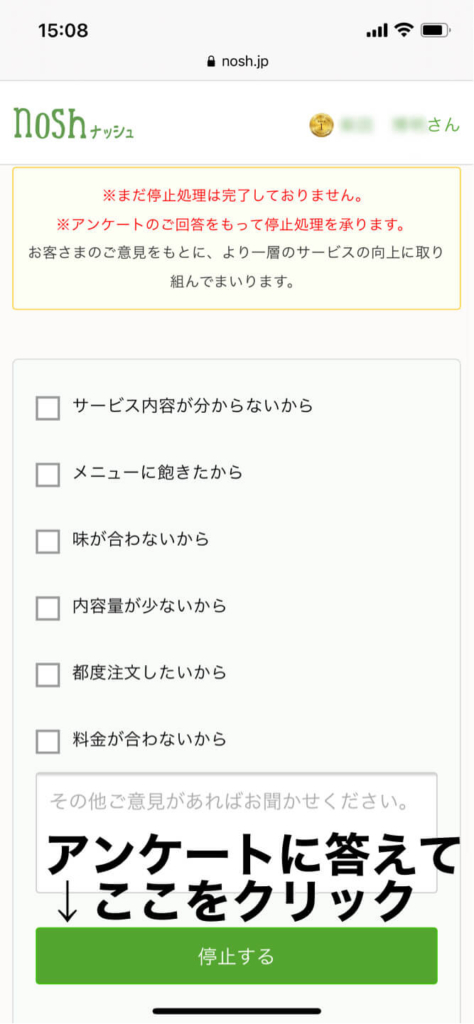
Task: Tap the nosh.jp address bar
Action: click(x=237, y=62)
